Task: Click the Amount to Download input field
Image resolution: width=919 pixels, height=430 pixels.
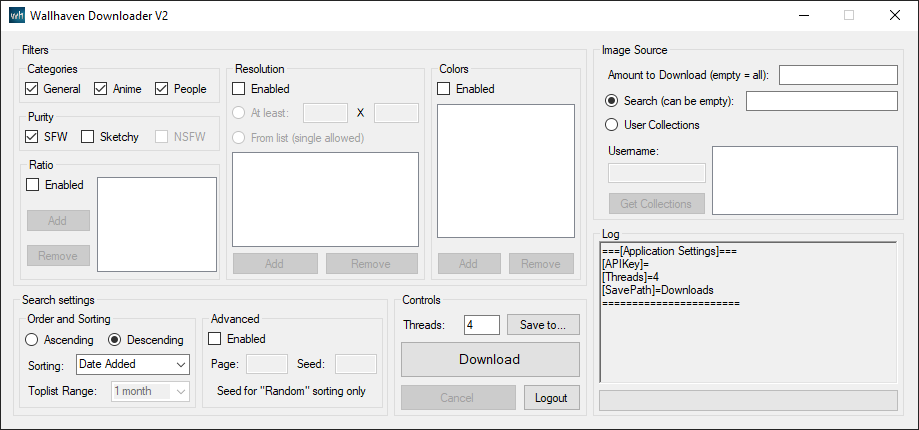Action: pos(838,75)
